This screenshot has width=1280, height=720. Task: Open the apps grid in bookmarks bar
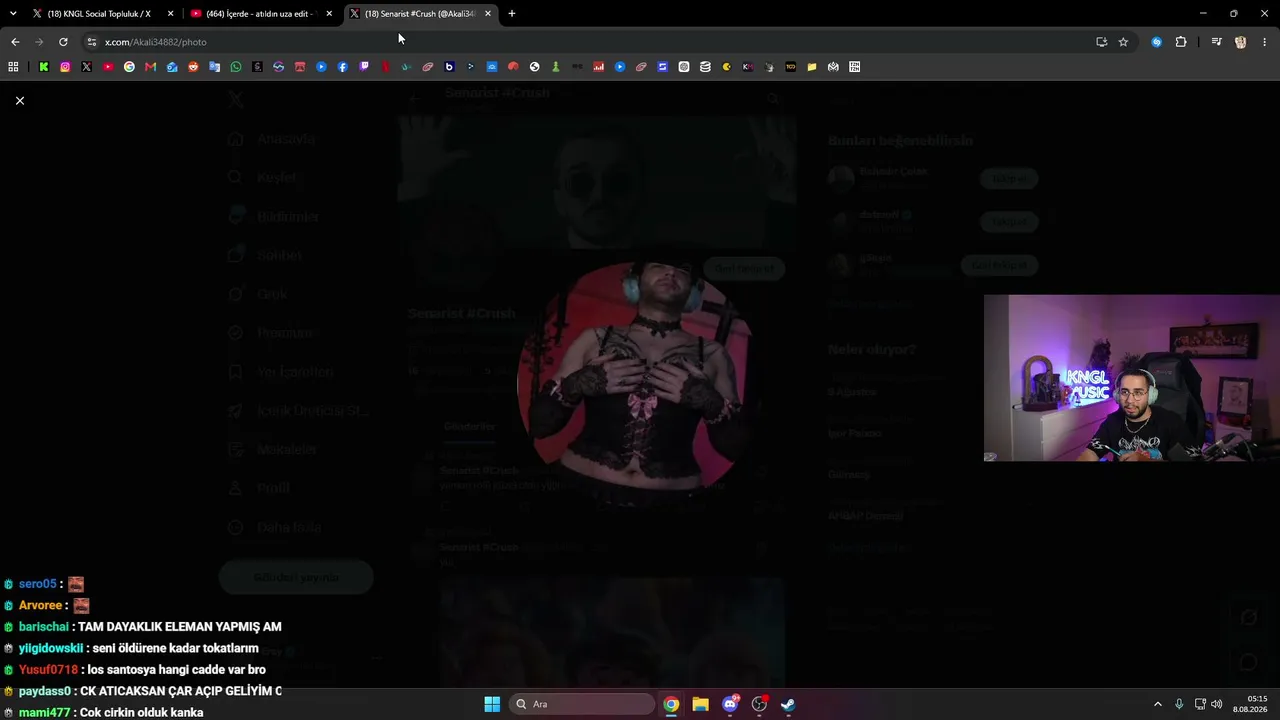13,67
